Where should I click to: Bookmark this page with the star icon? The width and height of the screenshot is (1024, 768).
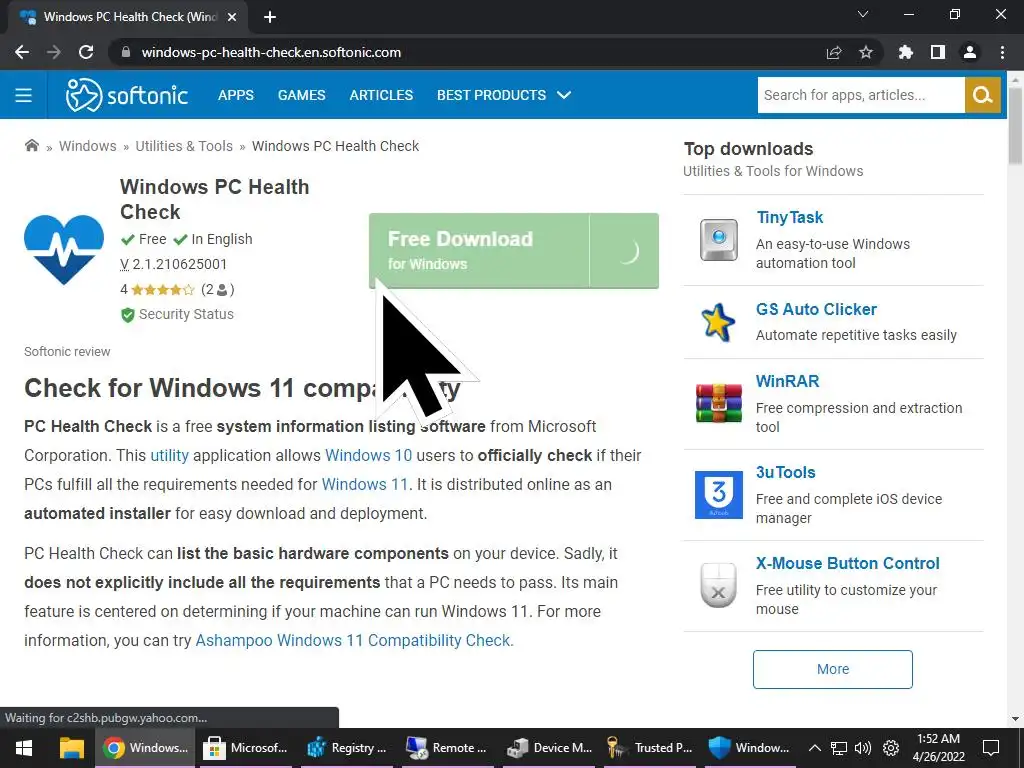(x=866, y=52)
